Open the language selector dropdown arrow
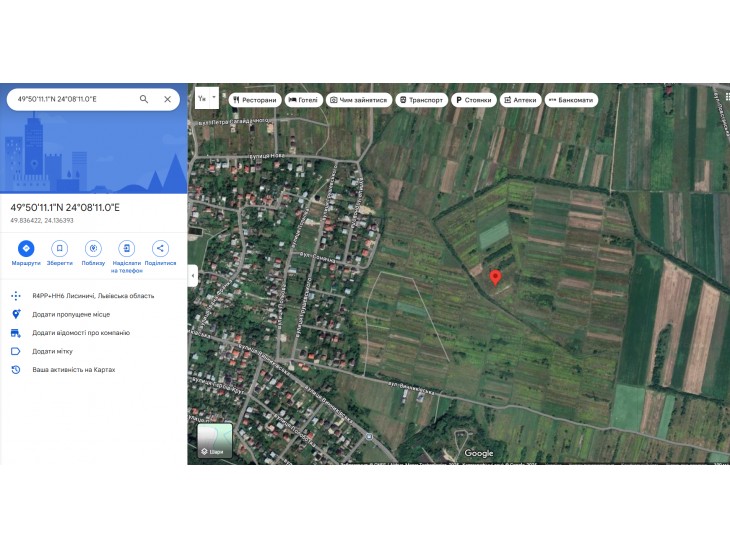 coord(214,98)
